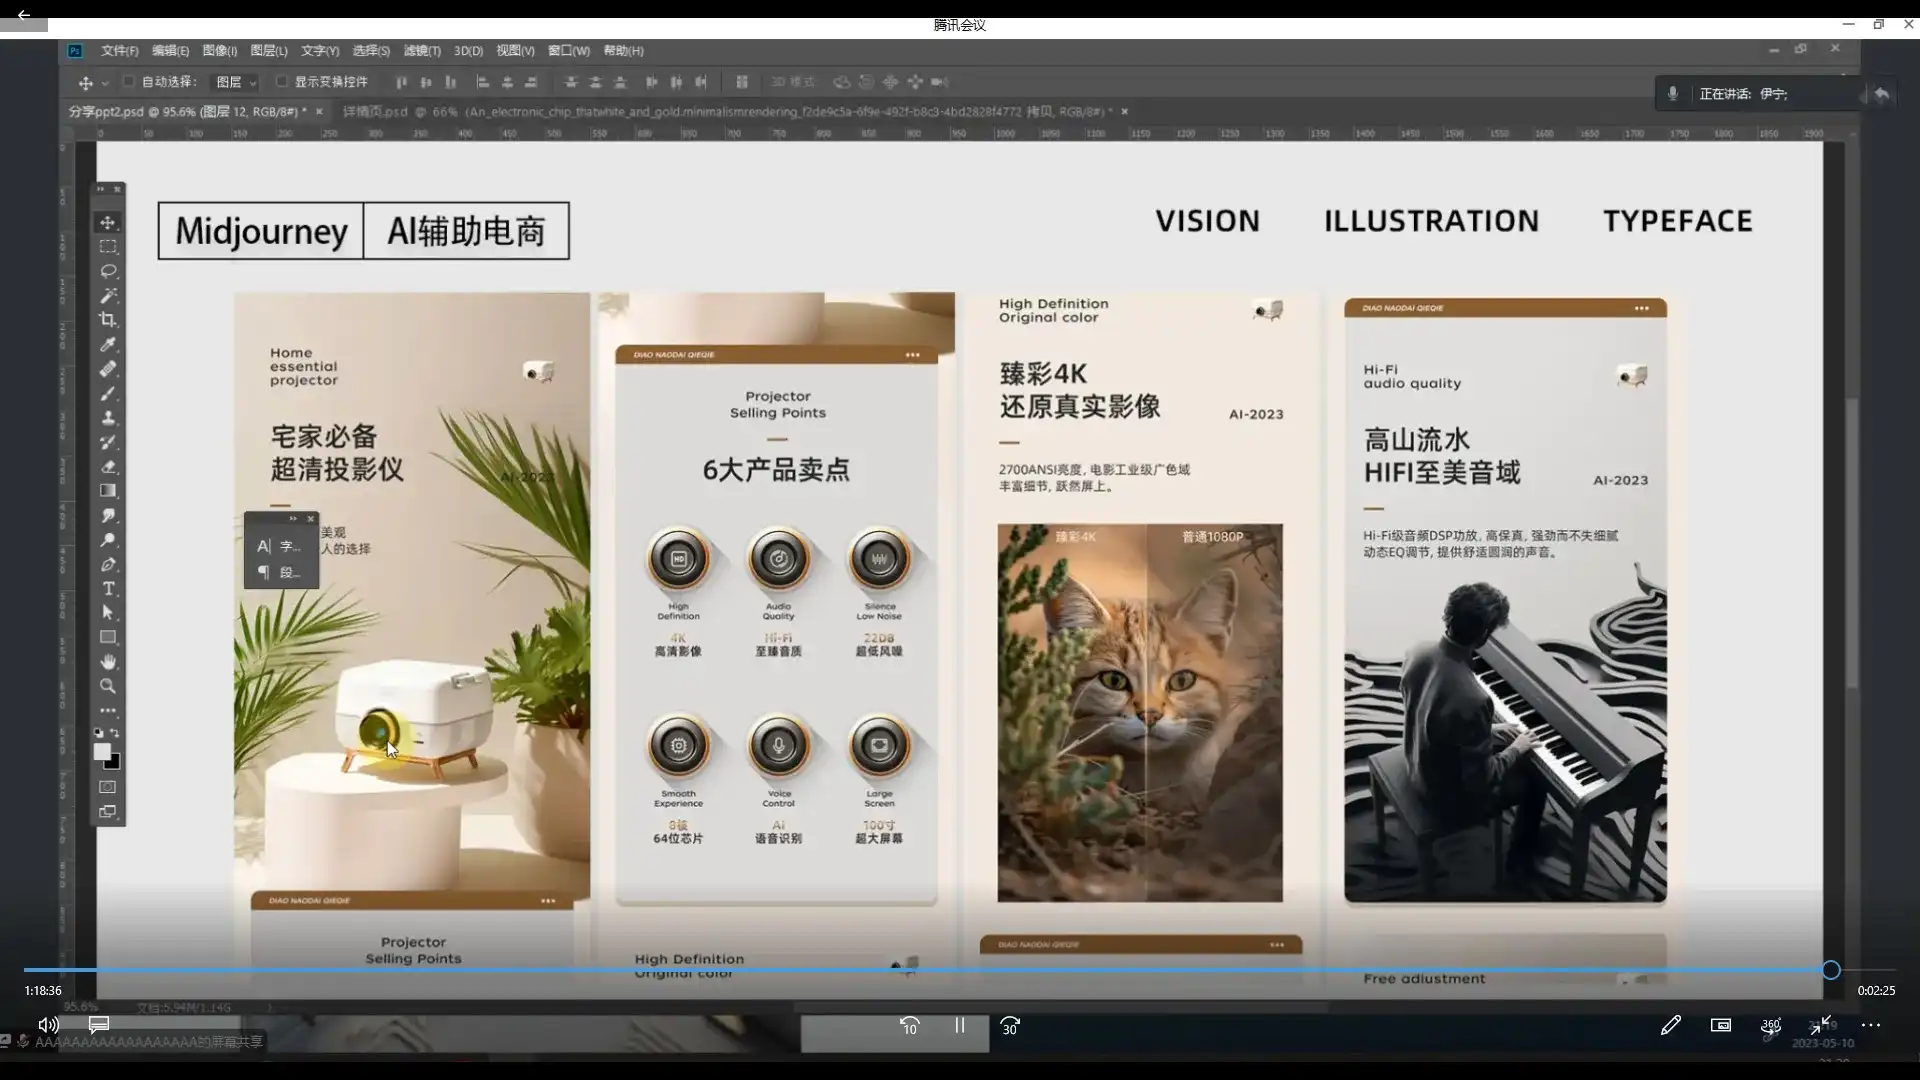Open the Move tool preset dropdown arrow

[104, 83]
